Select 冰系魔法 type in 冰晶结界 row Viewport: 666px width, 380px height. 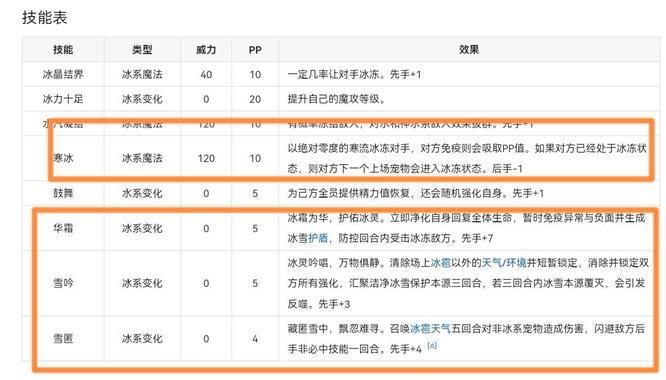pos(142,74)
